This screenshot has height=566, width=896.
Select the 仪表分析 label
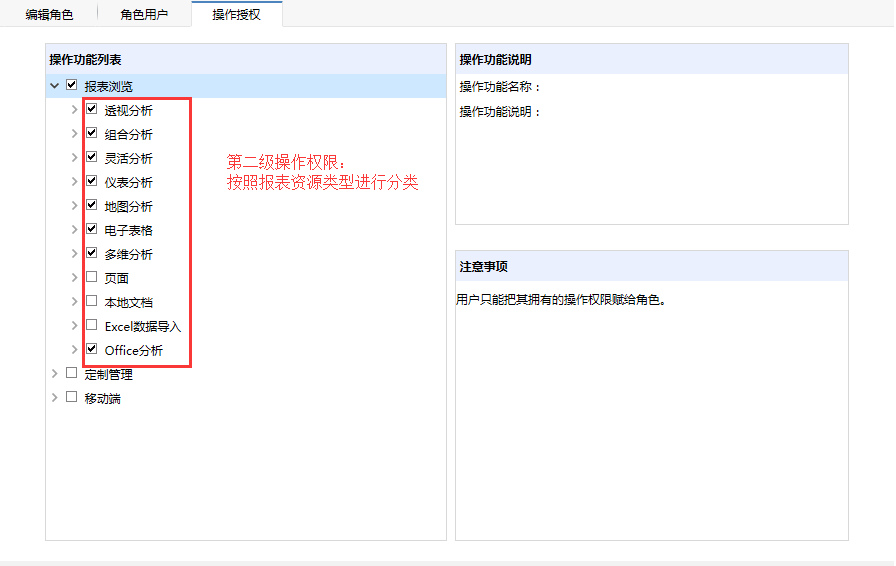click(x=129, y=182)
